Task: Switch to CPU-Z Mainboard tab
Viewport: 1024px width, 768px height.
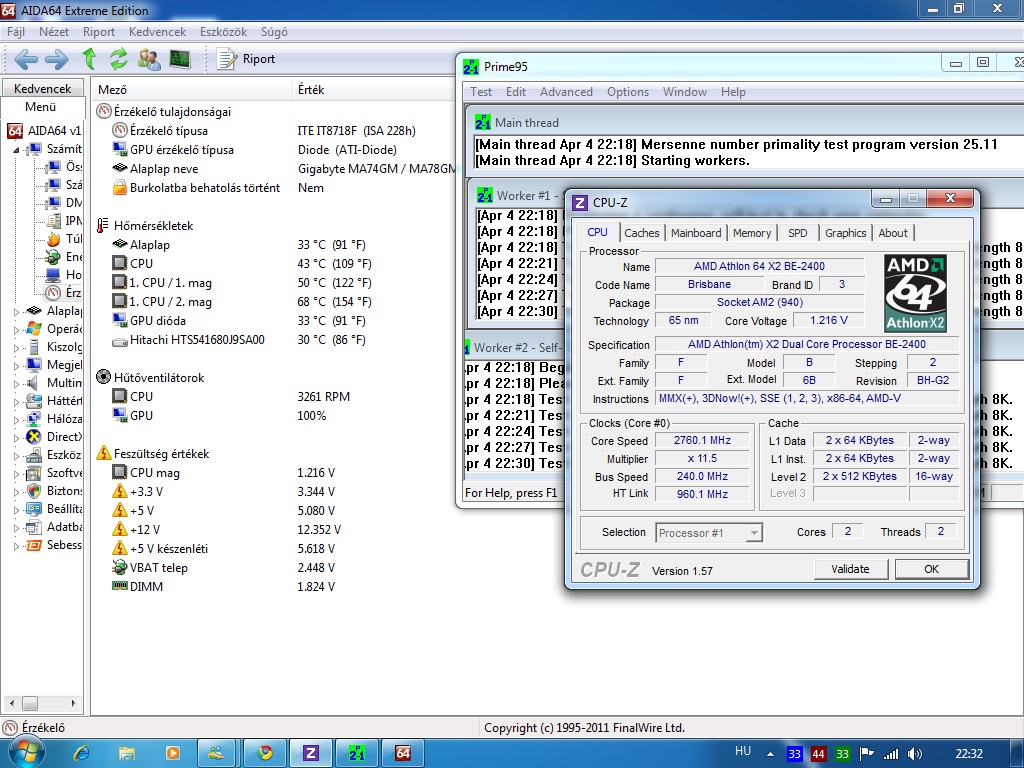Action: pos(696,233)
